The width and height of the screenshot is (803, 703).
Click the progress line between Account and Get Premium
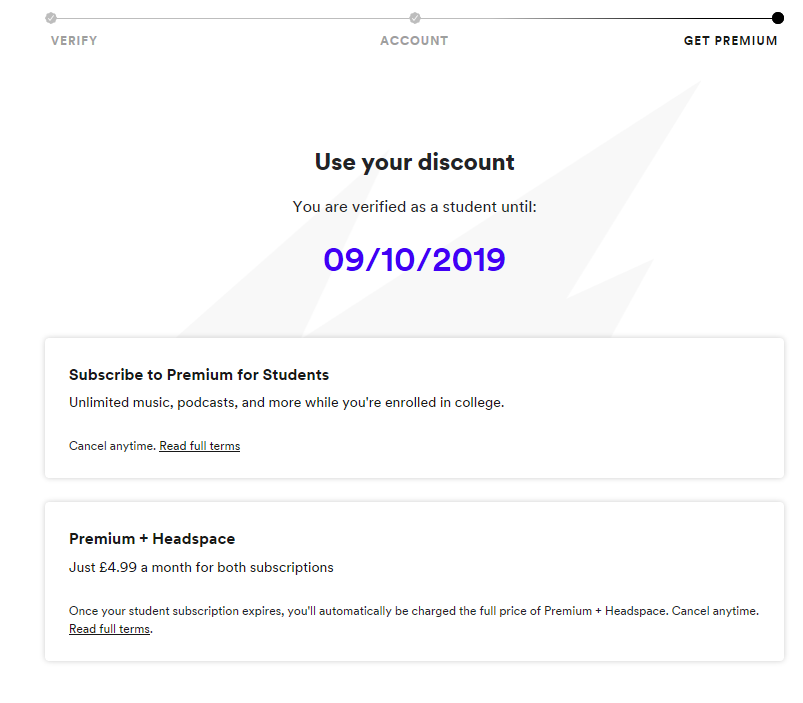coord(596,18)
